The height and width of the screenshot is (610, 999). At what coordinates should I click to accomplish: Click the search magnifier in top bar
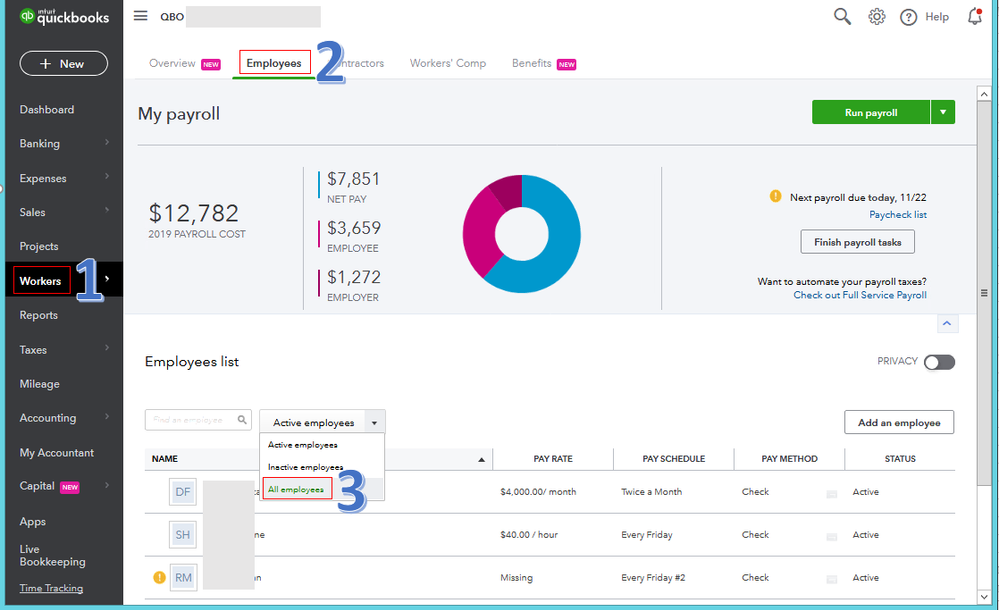coord(842,17)
